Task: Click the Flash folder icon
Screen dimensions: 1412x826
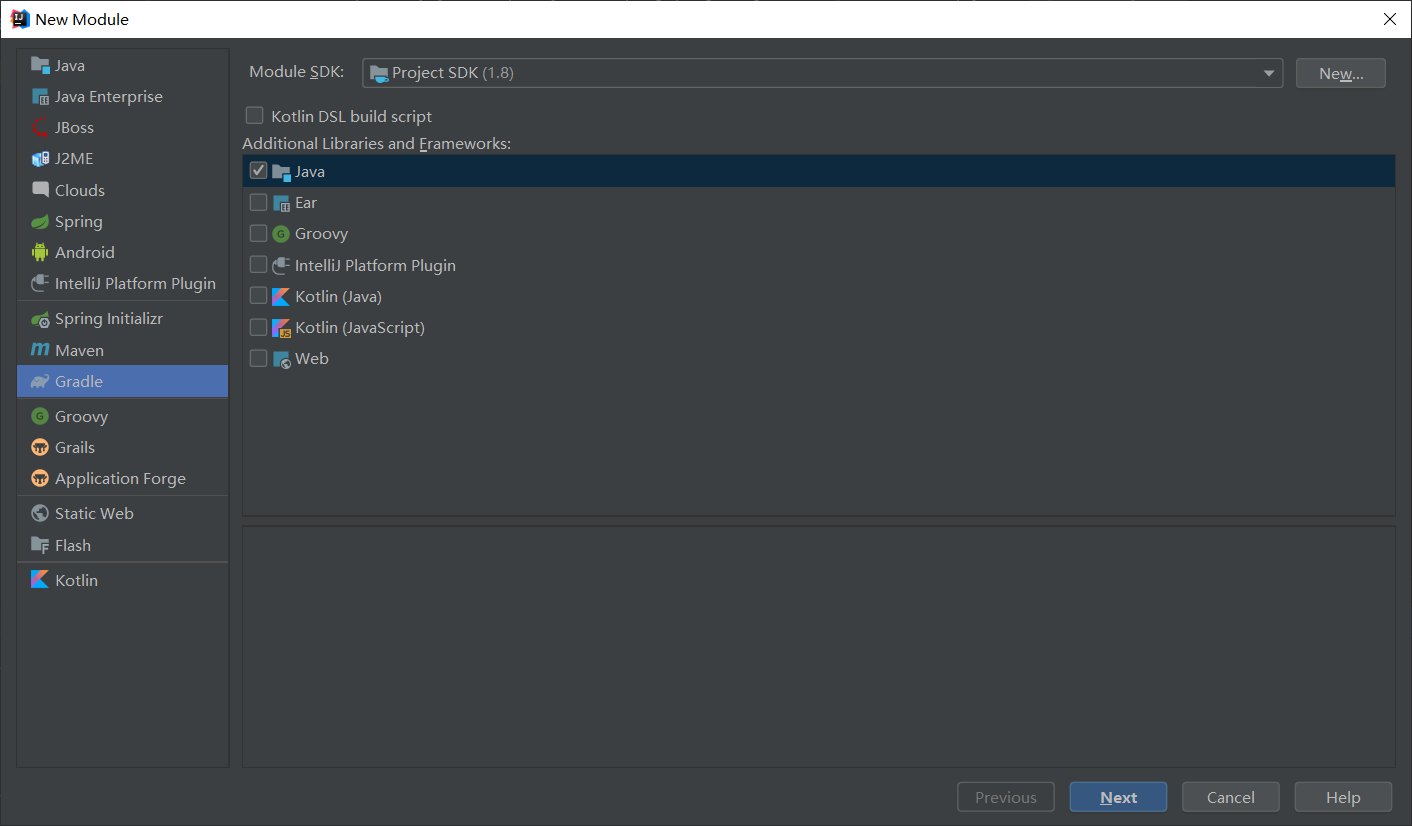Action: pos(40,546)
